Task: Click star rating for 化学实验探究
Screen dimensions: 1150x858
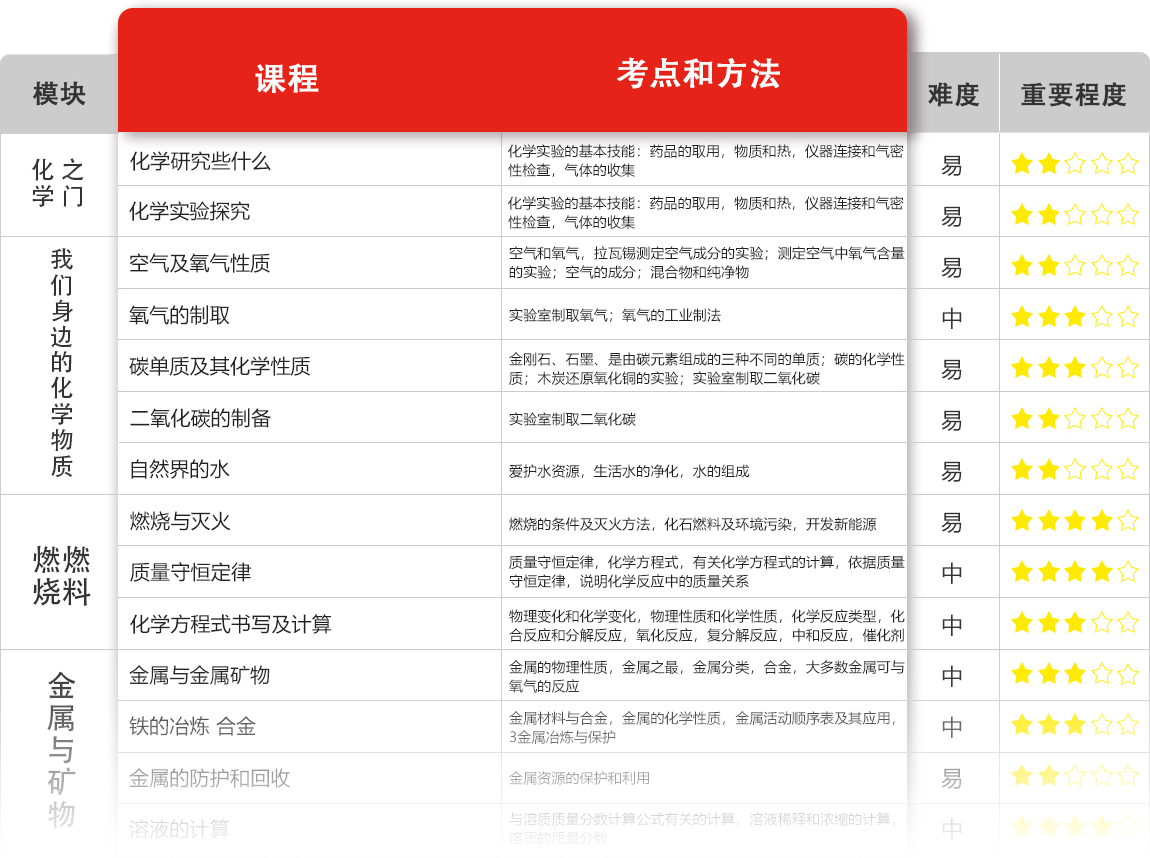Action: (1074, 214)
